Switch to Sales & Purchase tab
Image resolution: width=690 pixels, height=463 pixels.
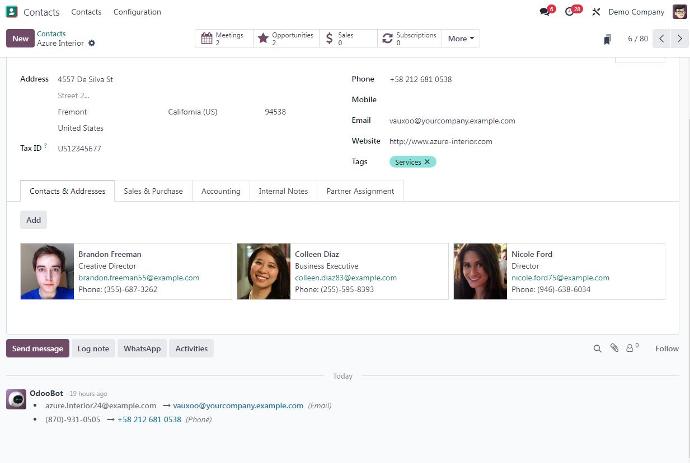pos(153,191)
